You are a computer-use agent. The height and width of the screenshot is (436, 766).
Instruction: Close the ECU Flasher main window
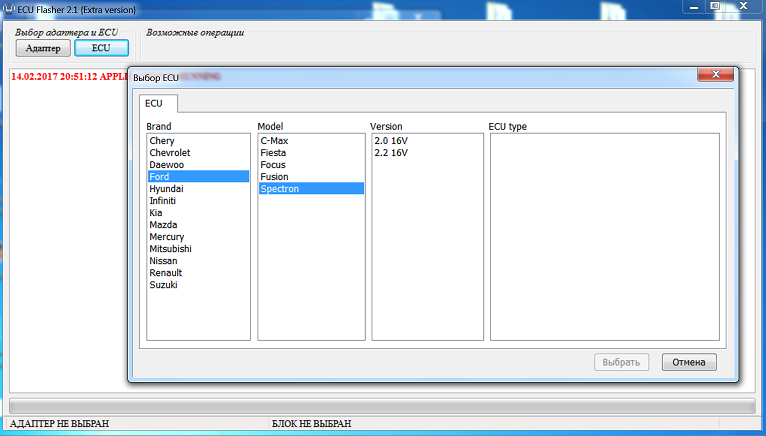(x=744, y=6)
